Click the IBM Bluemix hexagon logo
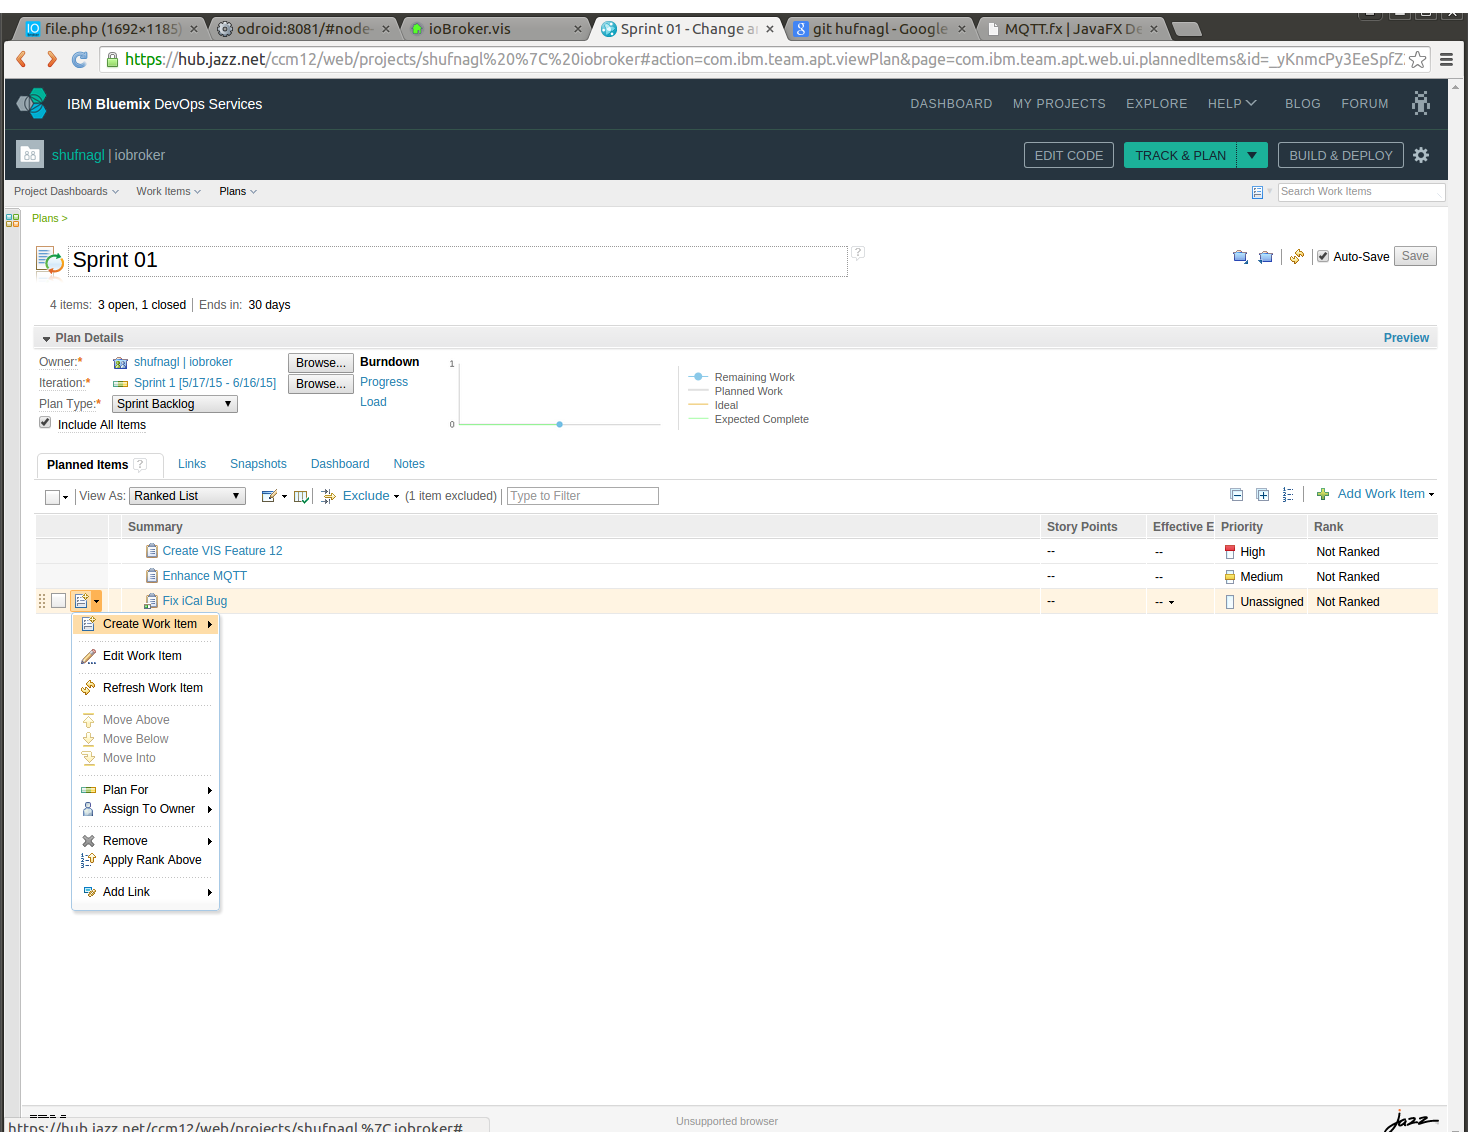This screenshot has height=1145, width=1468. pyautogui.click(x=32, y=103)
